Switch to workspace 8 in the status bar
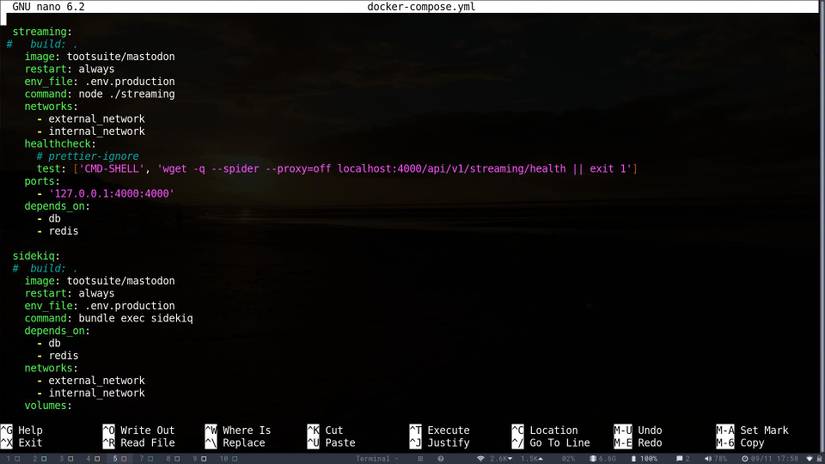This screenshot has height=464, width=825. pos(173,459)
